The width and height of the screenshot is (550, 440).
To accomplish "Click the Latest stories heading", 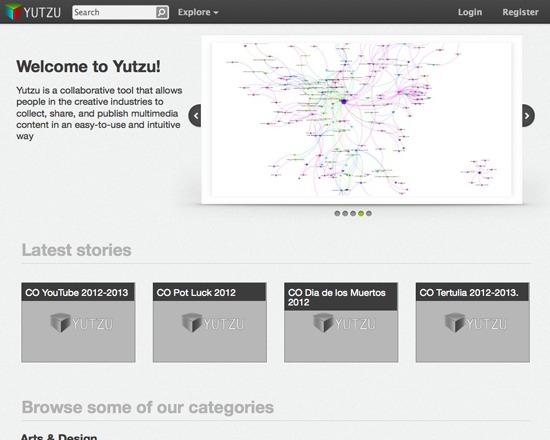I will [76, 250].
